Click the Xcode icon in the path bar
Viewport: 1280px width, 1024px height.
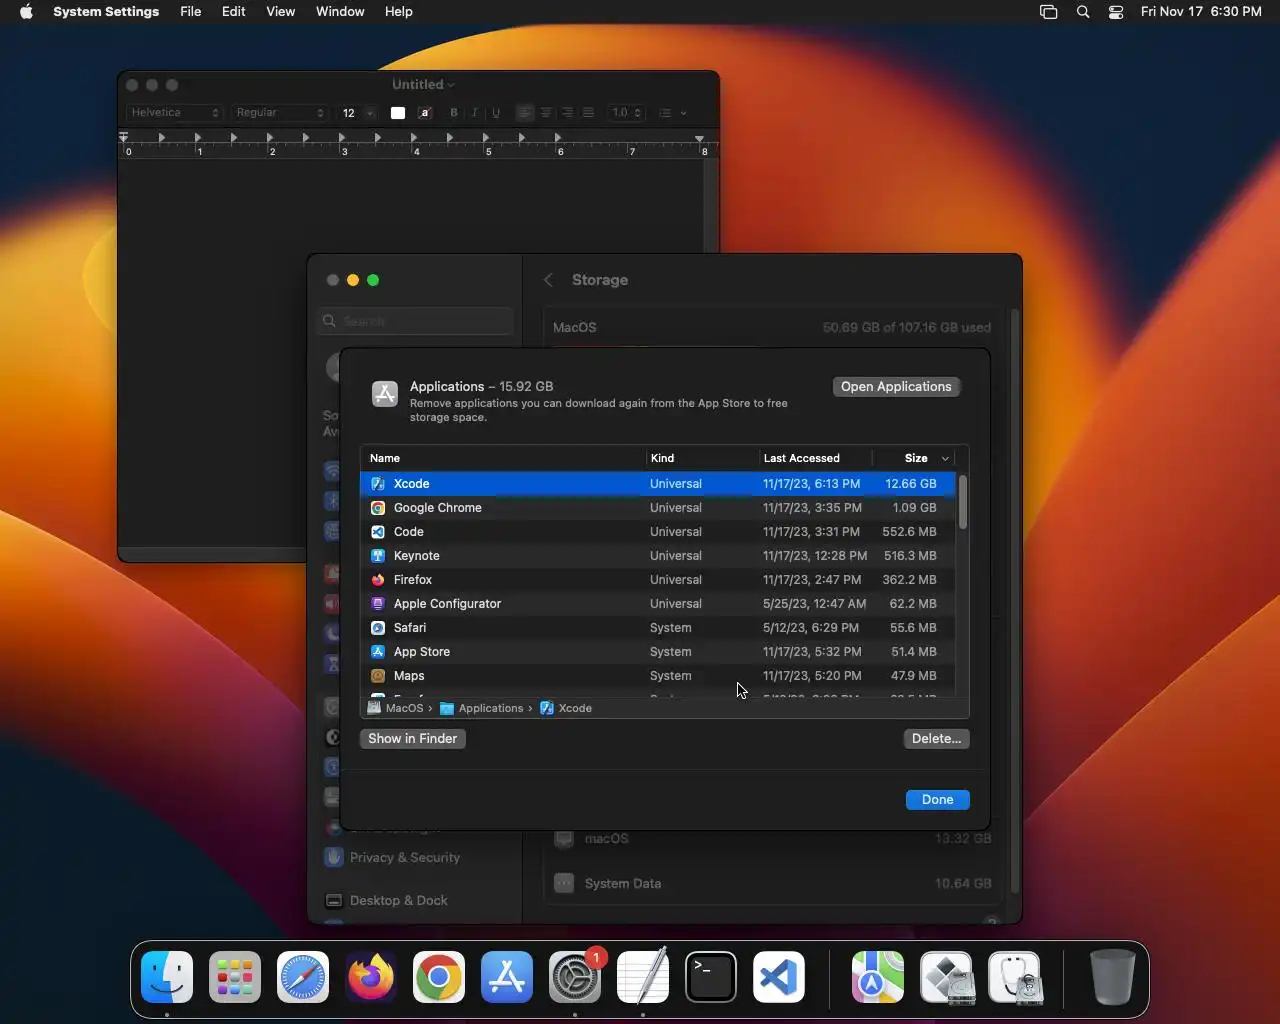(547, 708)
